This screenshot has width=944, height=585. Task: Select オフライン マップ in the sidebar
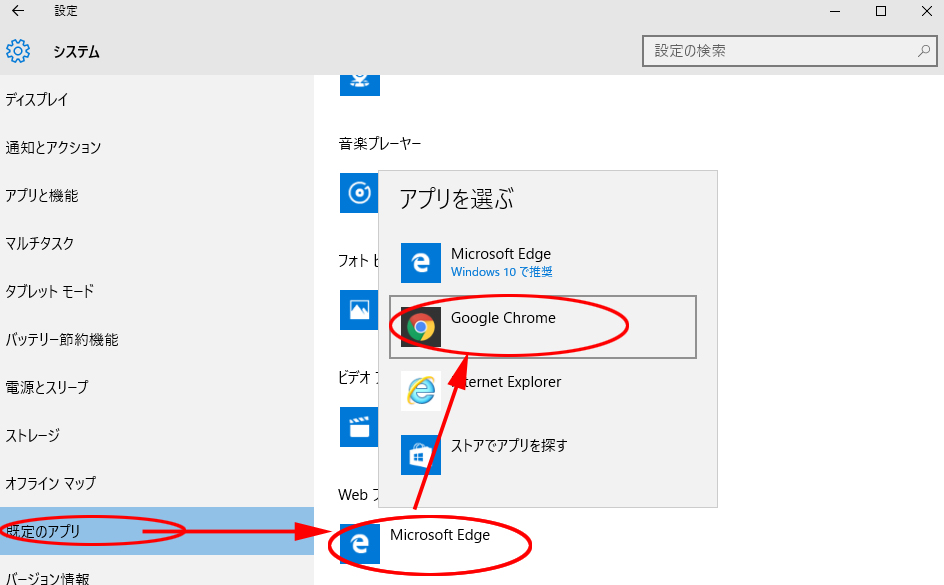157,483
